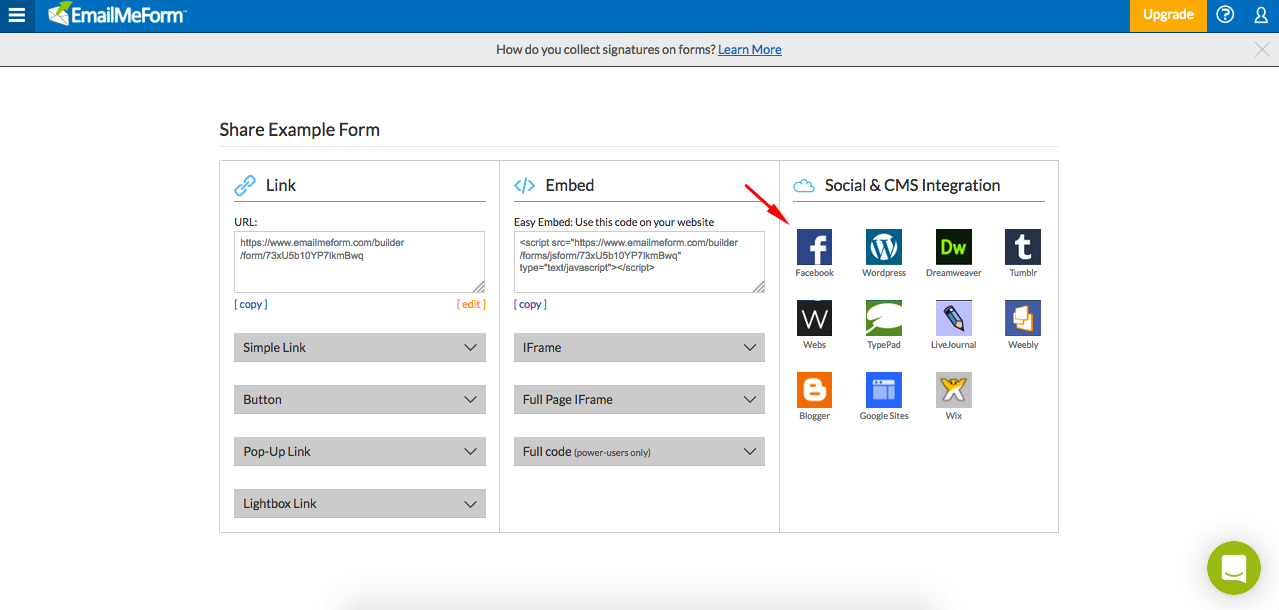Select the Wordpress integration icon
1279x610 pixels.
point(883,246)
